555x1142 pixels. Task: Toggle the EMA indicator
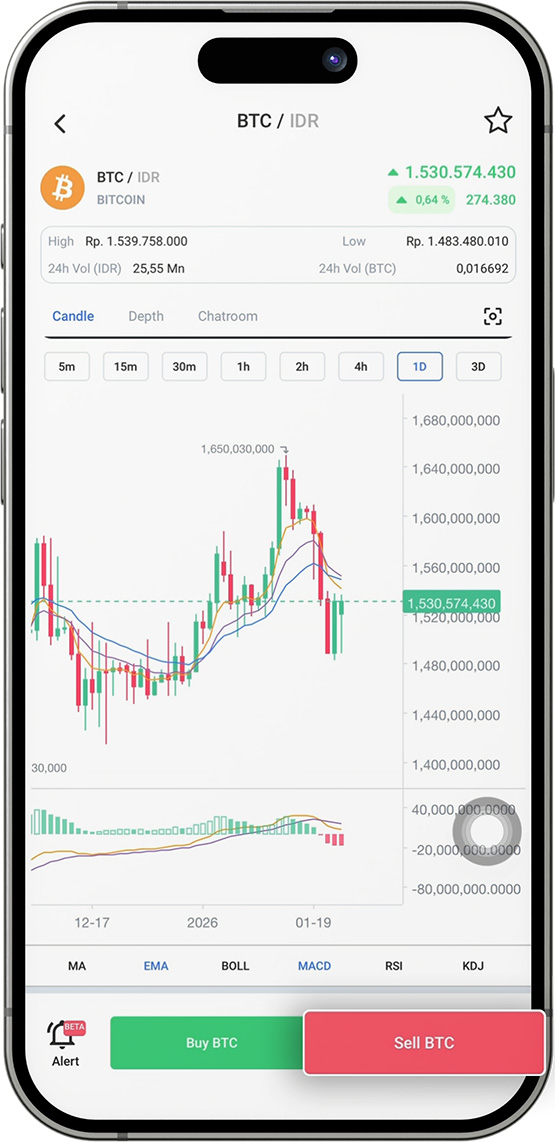point(156,966)
